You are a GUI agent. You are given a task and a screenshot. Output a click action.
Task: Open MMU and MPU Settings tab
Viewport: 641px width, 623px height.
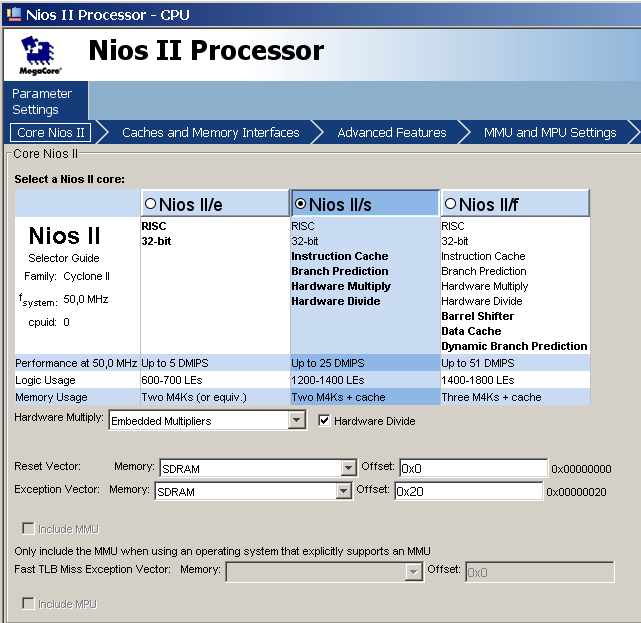coord(550,132)
